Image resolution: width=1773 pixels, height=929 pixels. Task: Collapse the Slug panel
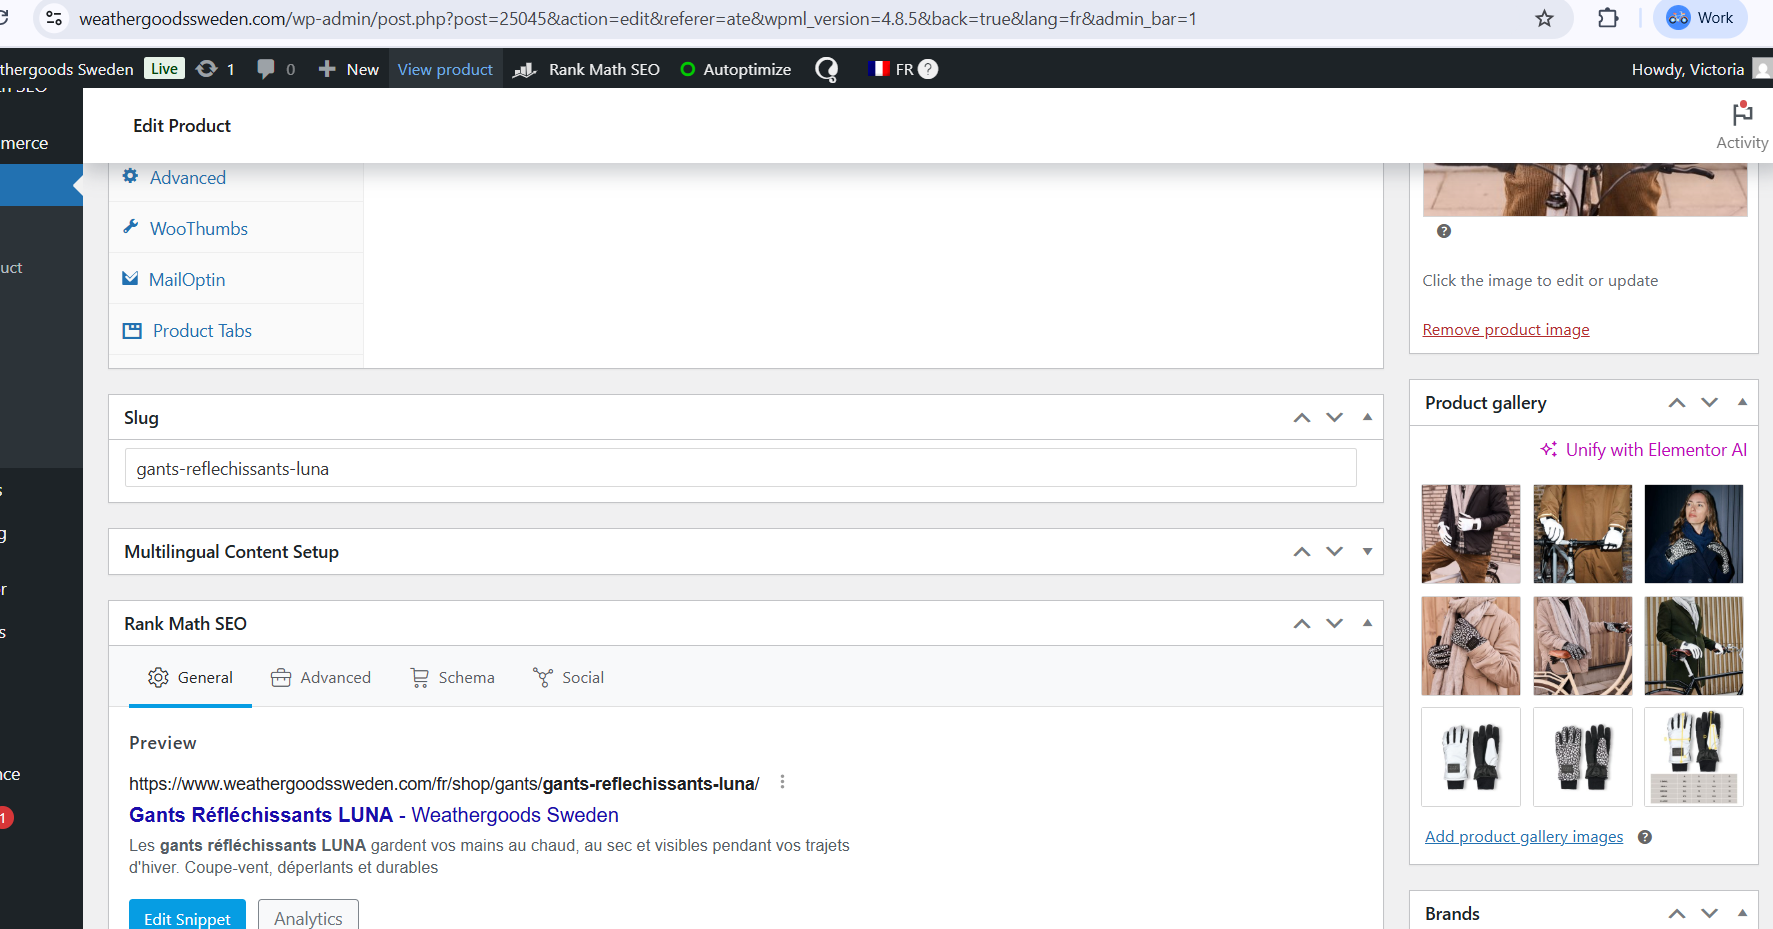[x=1367, y=417]
